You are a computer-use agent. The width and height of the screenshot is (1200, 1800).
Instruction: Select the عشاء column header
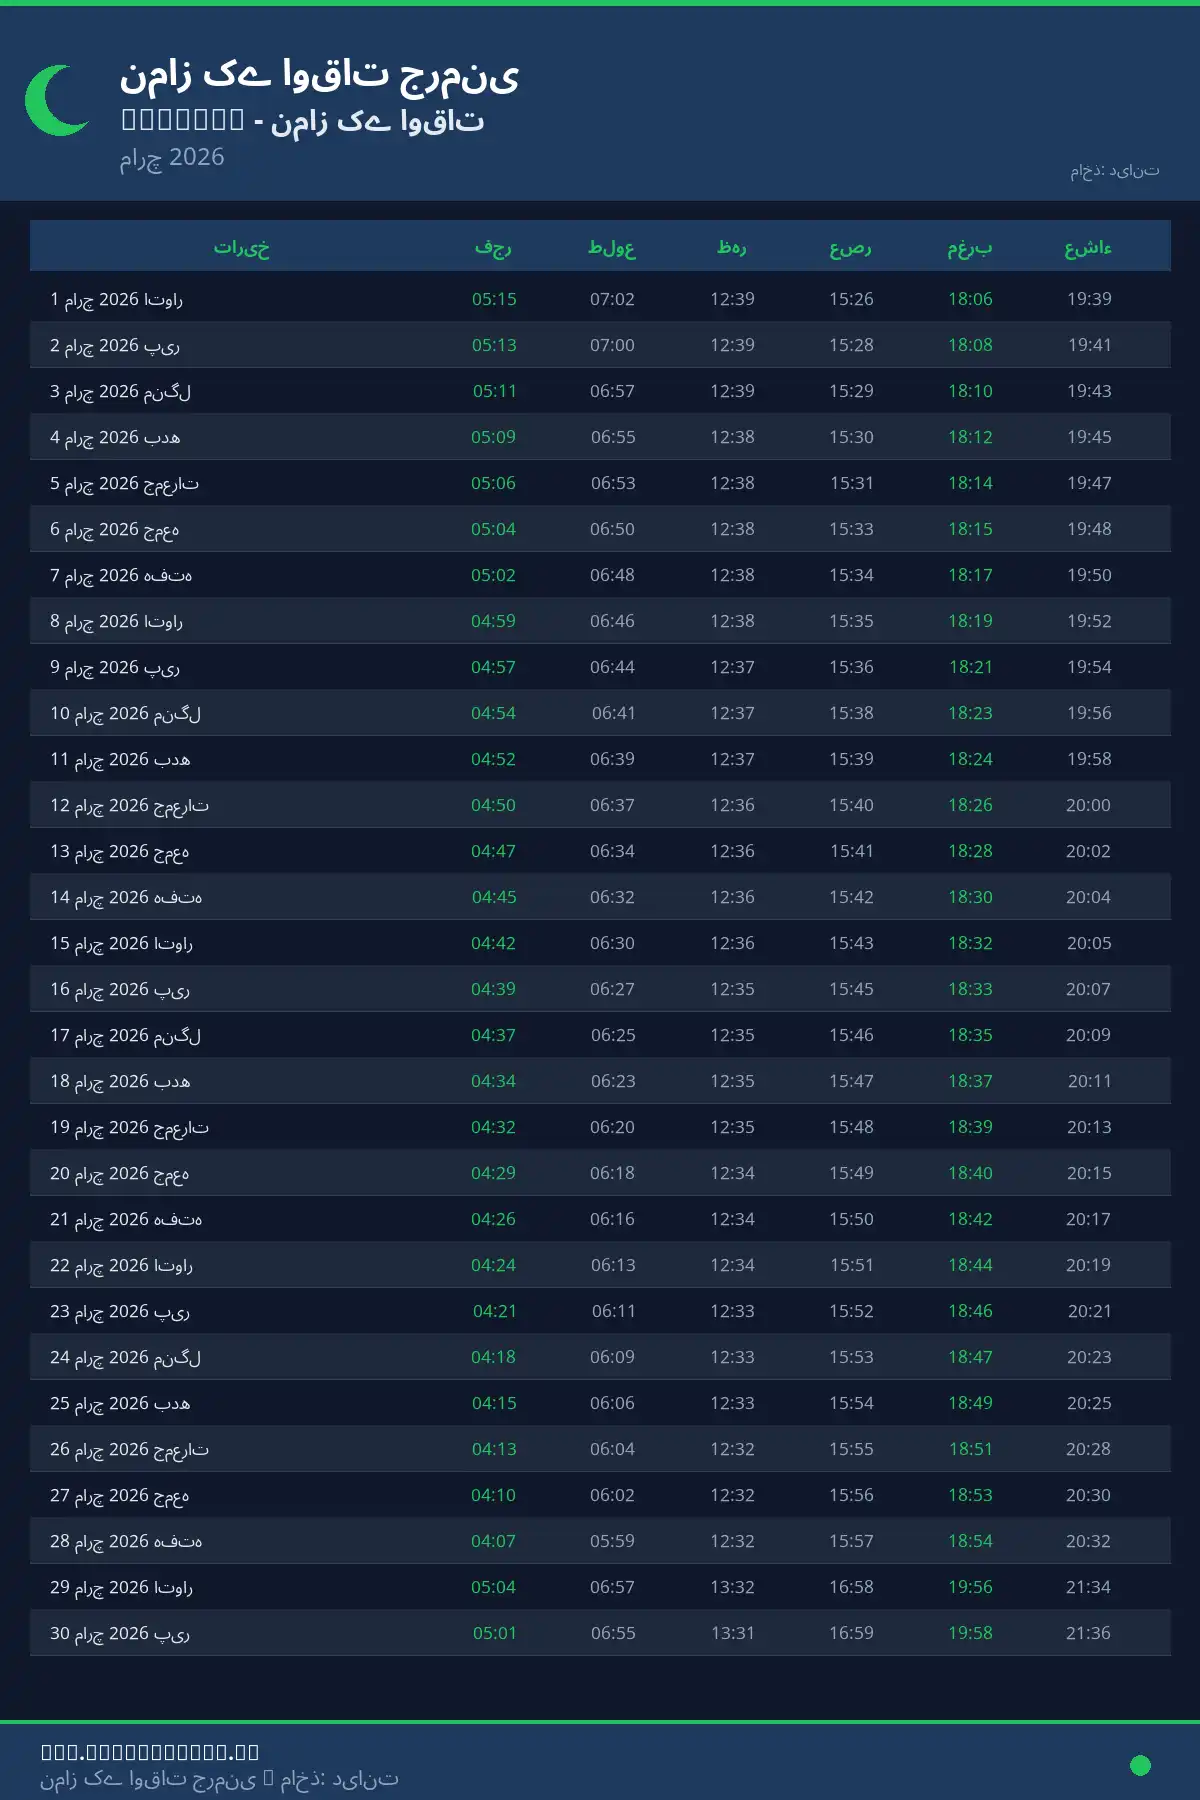click(1088, 247)
